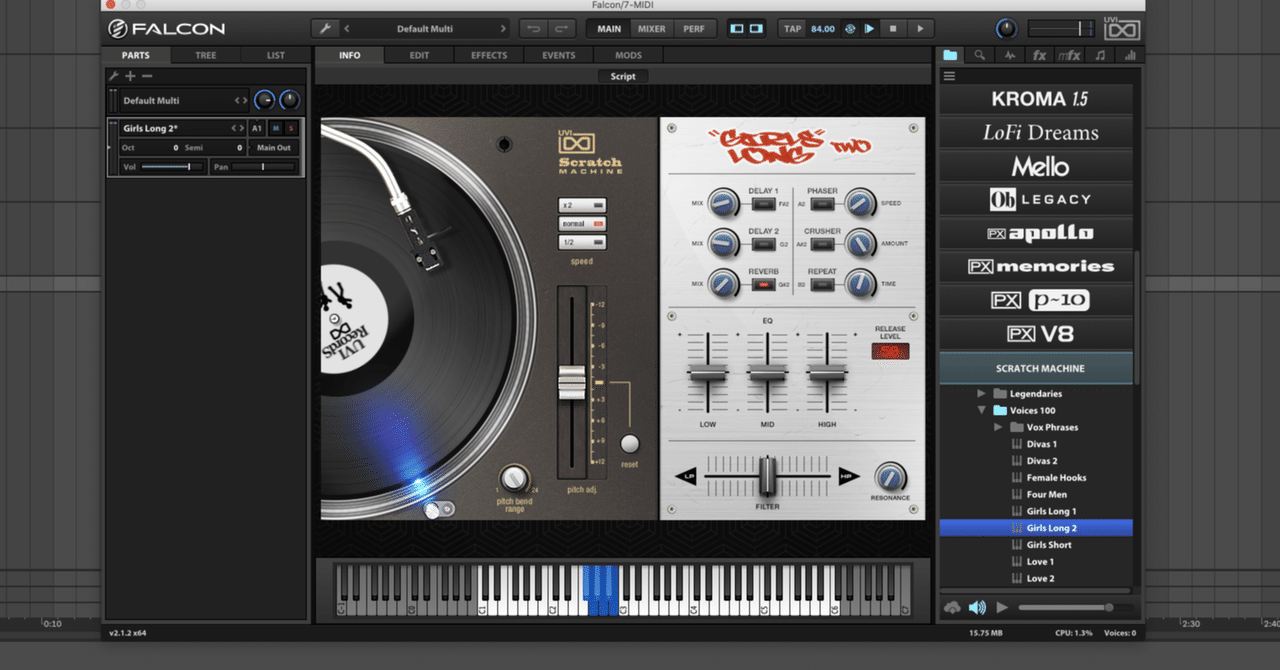
Task: Expand the Vox Phrases folder
Action: click(997, 428)
